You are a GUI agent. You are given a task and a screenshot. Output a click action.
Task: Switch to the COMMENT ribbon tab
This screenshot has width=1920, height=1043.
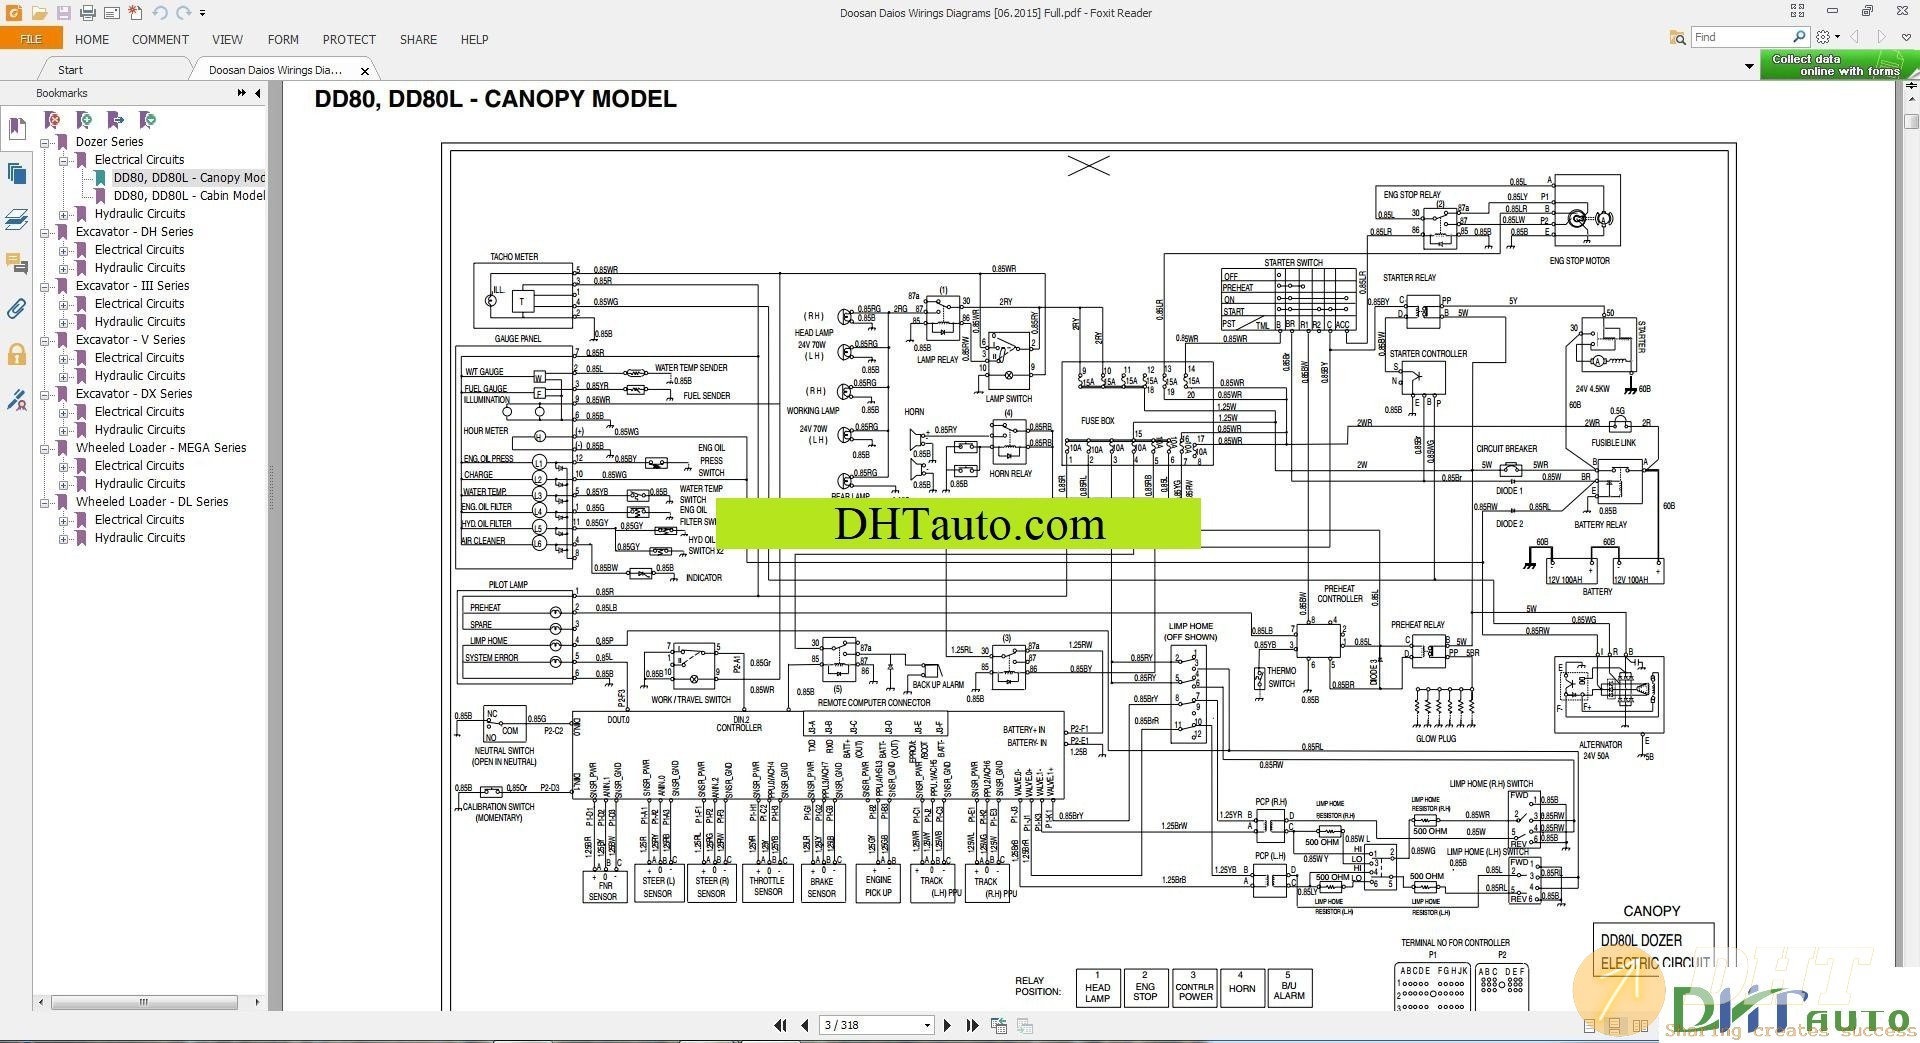click(x=160, y=39)
